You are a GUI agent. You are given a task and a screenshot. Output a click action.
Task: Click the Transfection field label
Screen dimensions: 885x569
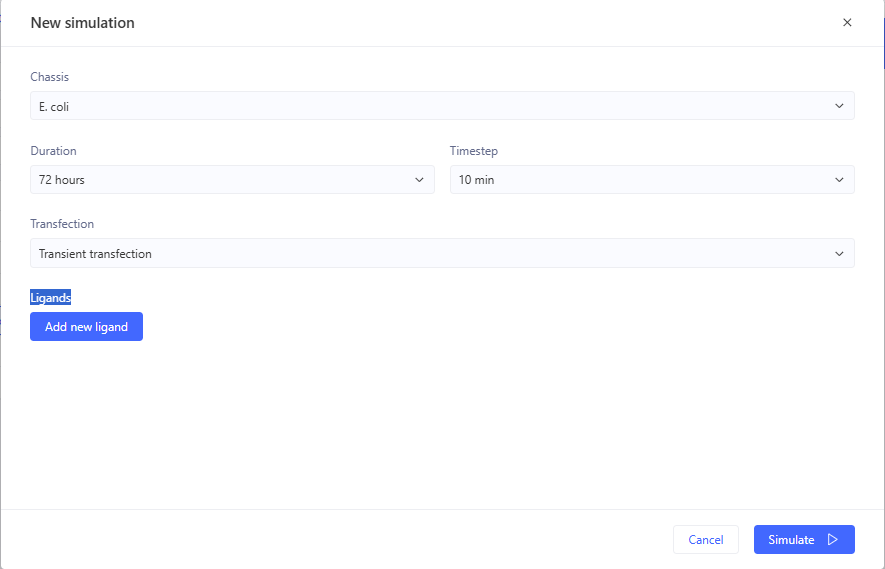tap(62, 224)
